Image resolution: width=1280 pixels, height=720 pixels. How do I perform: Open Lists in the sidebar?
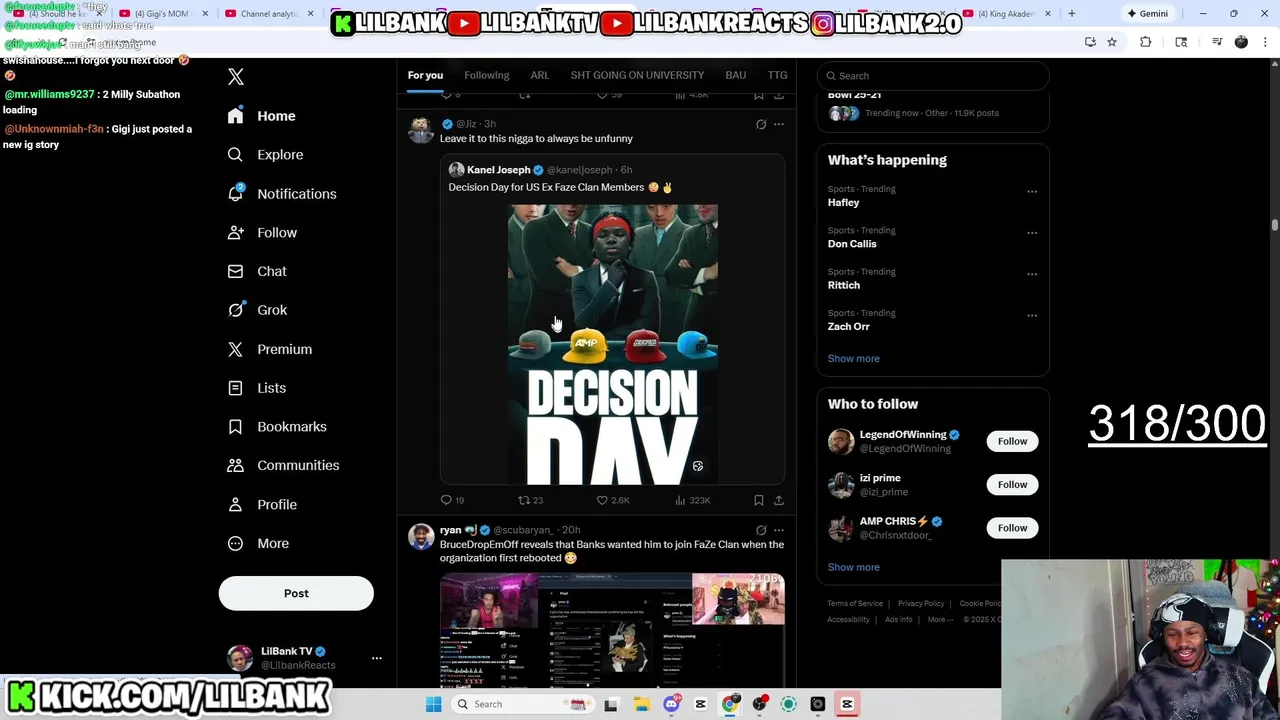coord(257,388)
